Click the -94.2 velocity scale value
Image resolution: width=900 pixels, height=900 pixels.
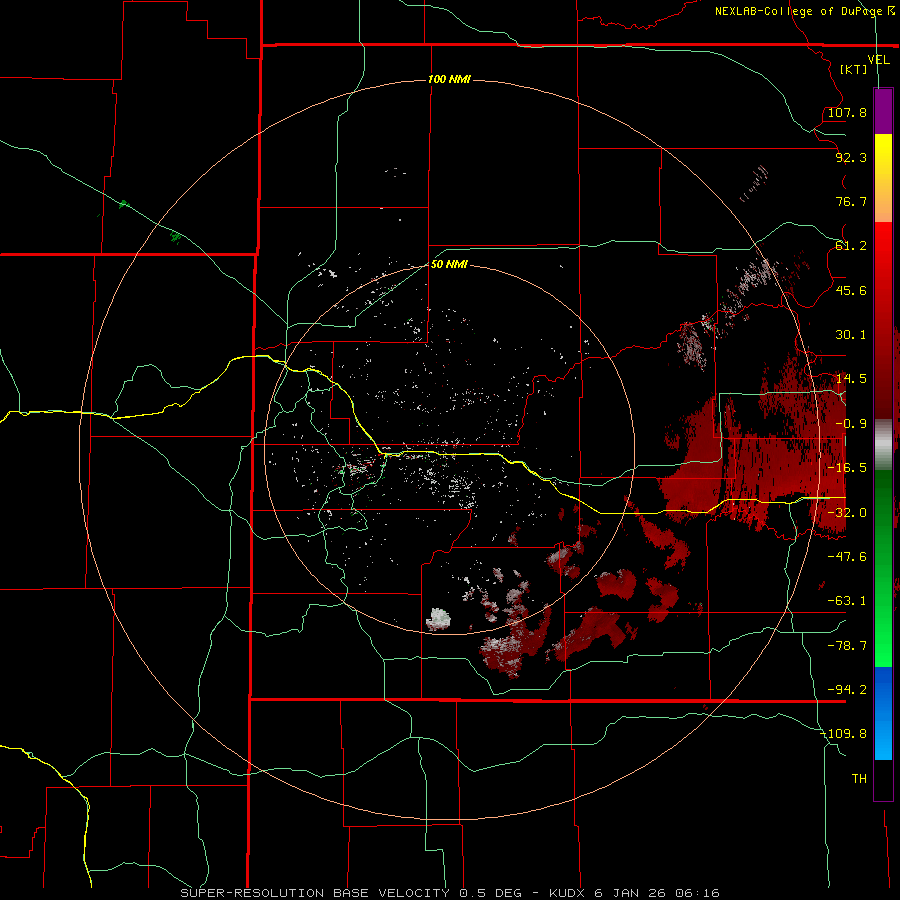point(847,690)
